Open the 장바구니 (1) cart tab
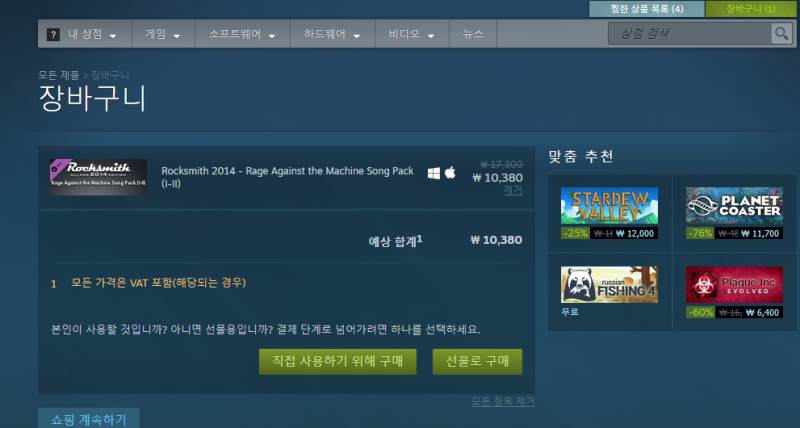The height and width of the screenshot is (428, 800). (751, 9)
